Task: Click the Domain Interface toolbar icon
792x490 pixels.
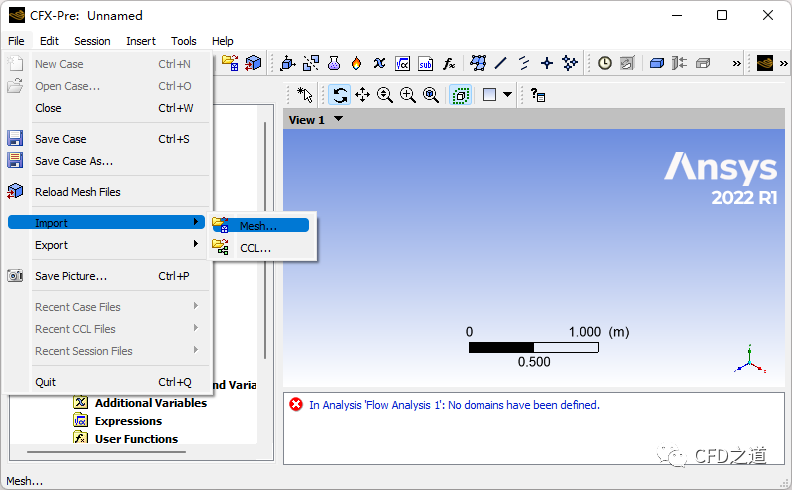Action: click(x=311, y=63)
